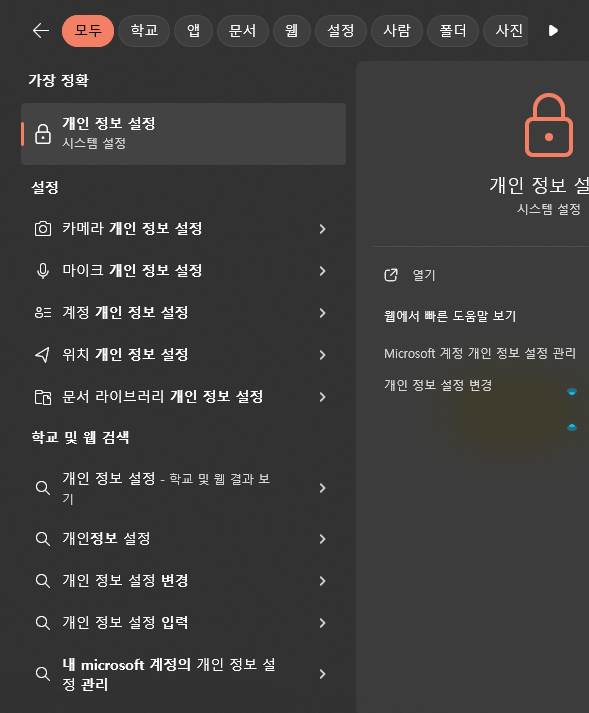Click the open-in-new-window icon beside 열기
The height and width of the screenshot is (713, 589).
tap(391, 275)
